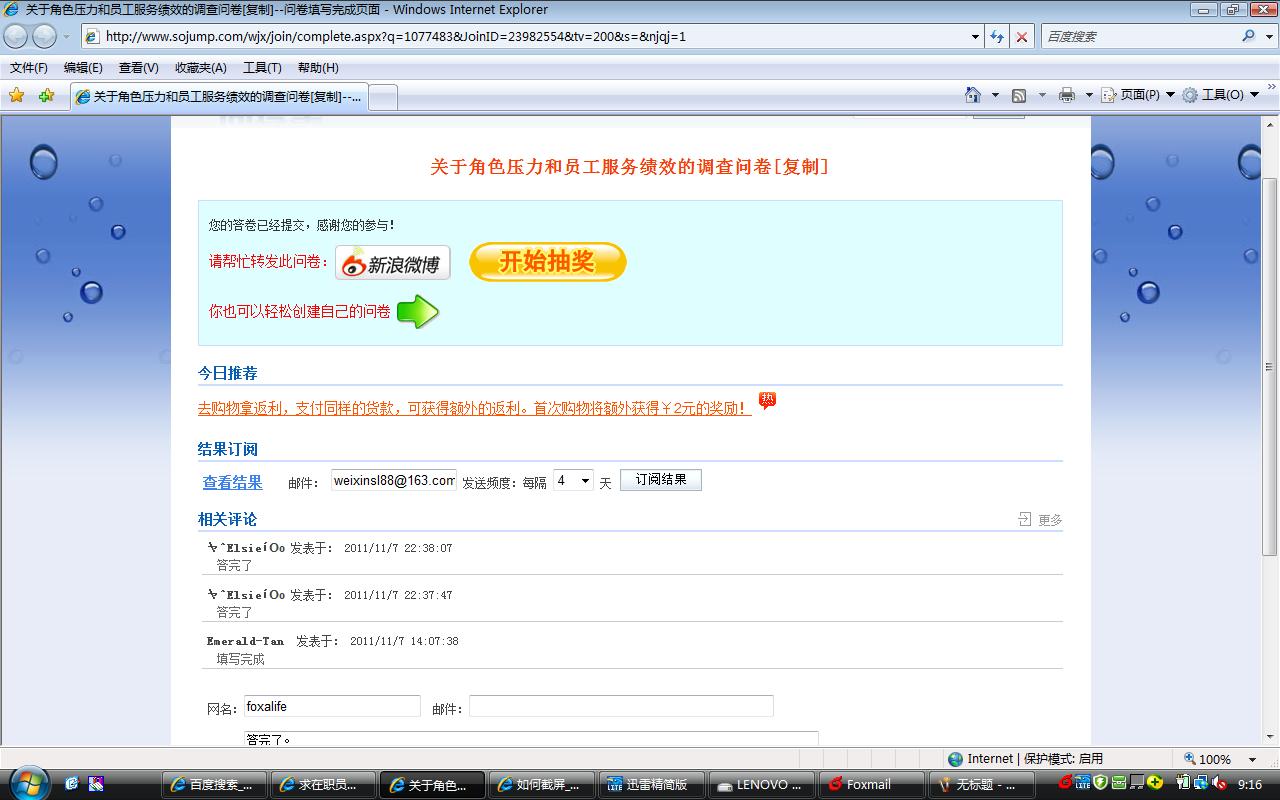
Task: Click the browser Forward arrow button
Action: [x=44, y=36]
